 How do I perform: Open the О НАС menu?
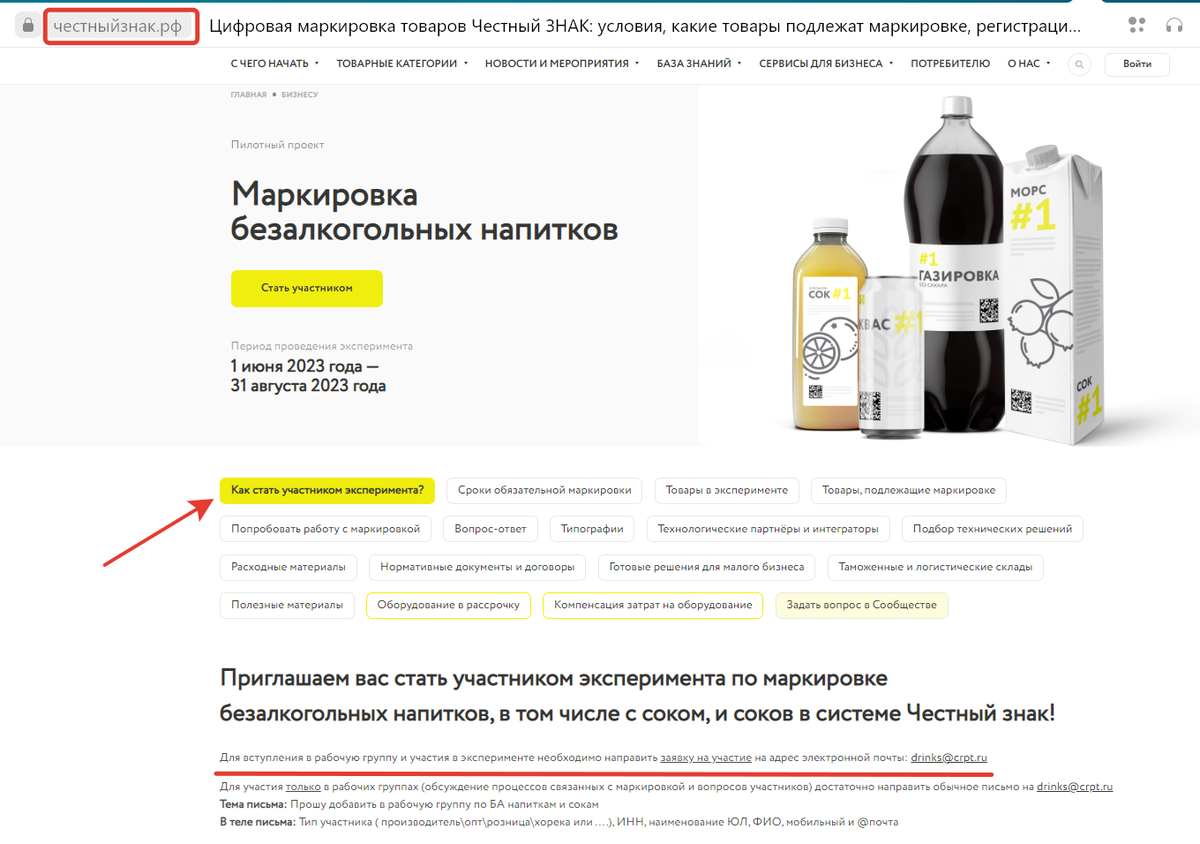(x=1029, y=63)
